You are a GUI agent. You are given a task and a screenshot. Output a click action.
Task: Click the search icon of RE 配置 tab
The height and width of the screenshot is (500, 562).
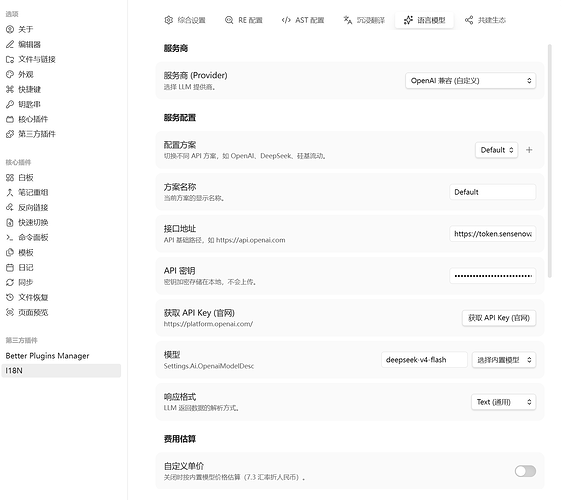coord(229,20)
